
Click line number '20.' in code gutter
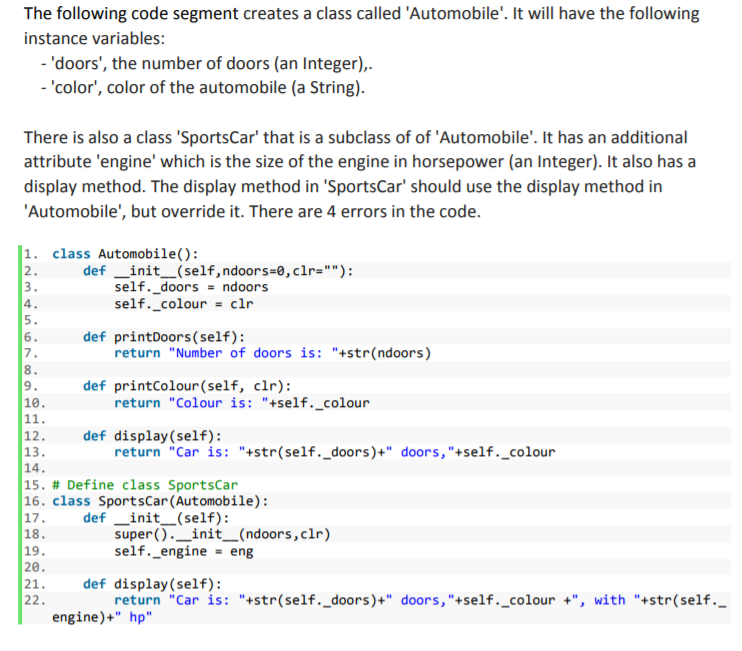tap(35, 567)
